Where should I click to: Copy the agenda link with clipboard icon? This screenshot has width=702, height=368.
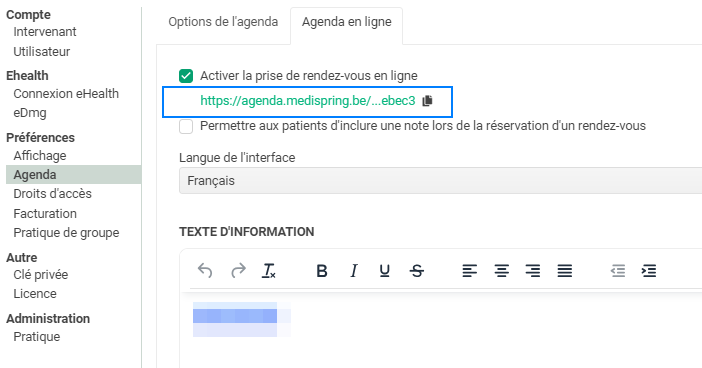tap(428, 101)
